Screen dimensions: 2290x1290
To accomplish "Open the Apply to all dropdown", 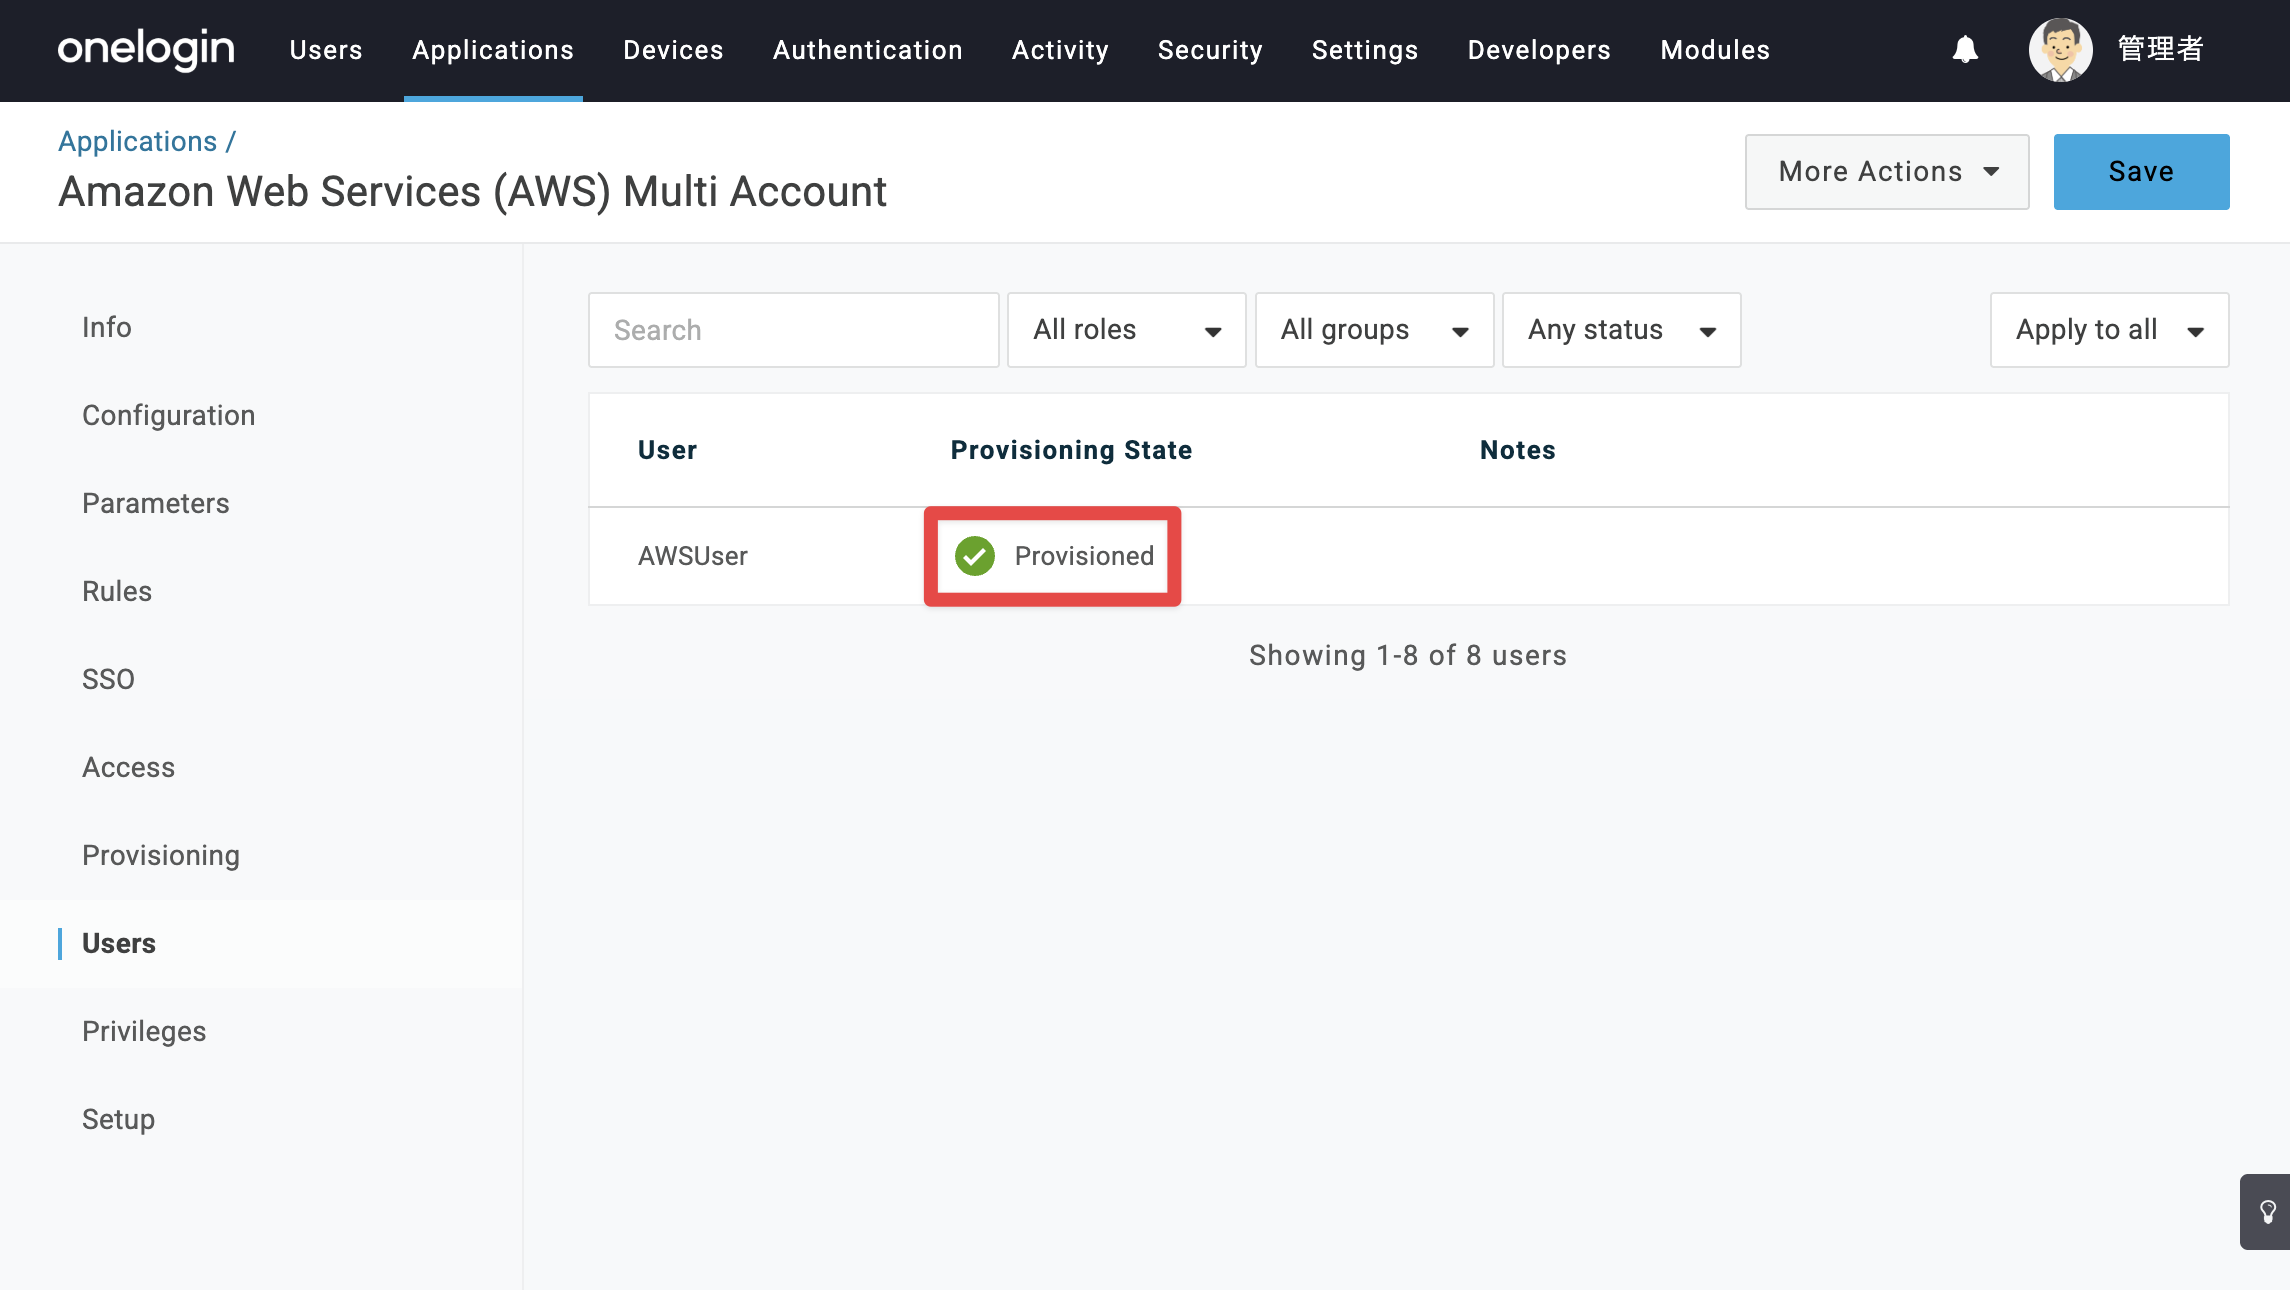I will tap(2110, 330).
